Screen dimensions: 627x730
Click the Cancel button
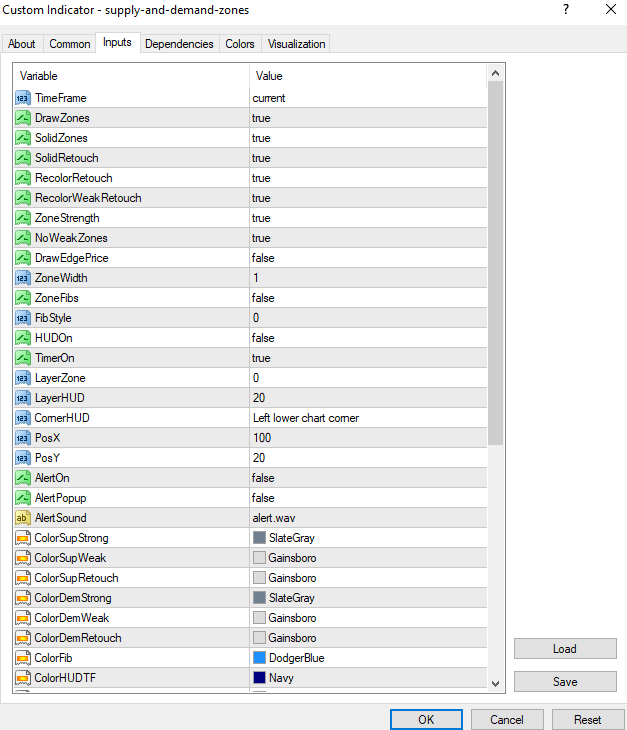507,720
